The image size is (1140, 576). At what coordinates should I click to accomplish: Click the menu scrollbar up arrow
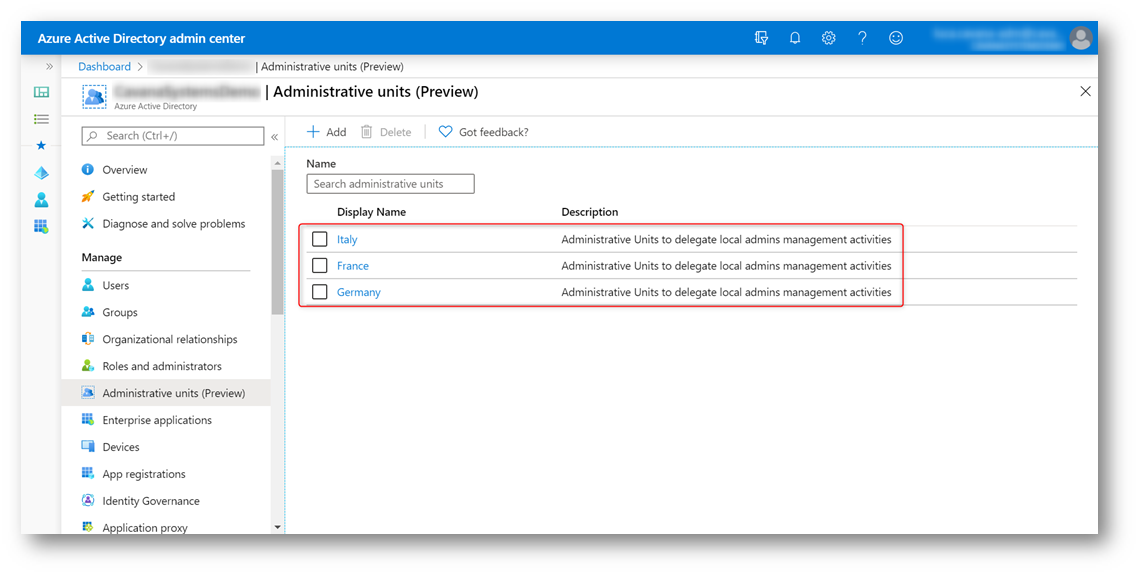point(277,163)
